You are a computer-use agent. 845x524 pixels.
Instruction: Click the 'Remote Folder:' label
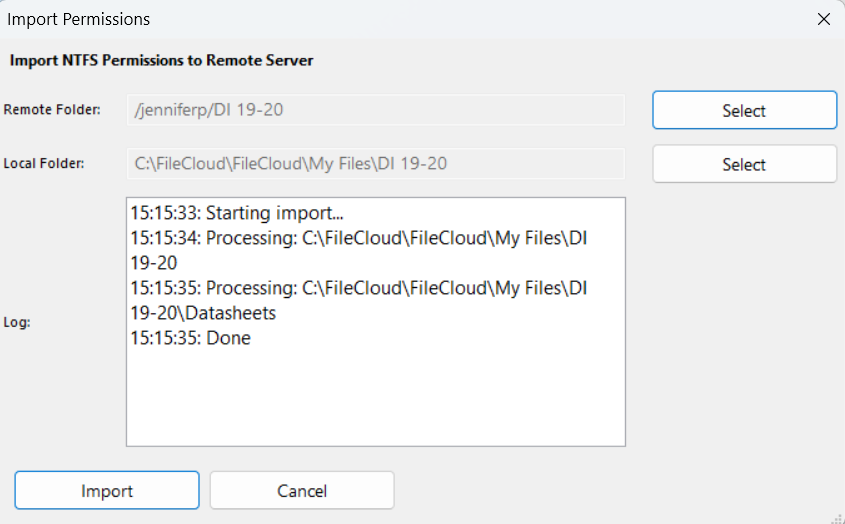pos(52,110)
